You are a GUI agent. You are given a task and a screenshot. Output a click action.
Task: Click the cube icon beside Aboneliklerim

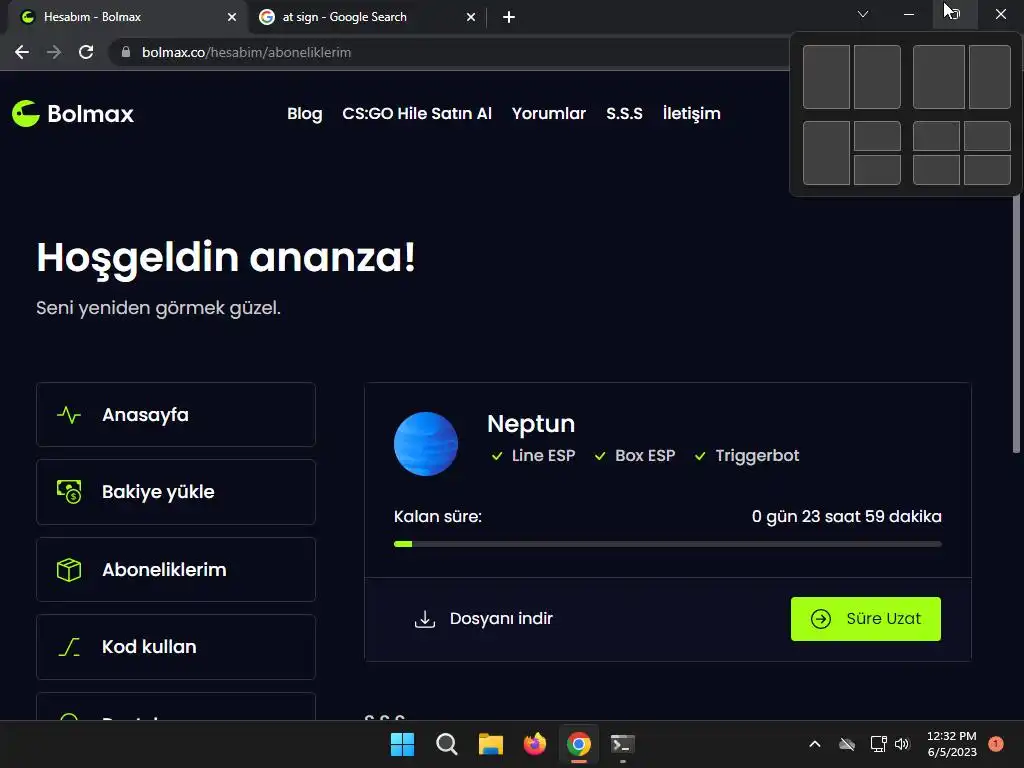point(69,569)
